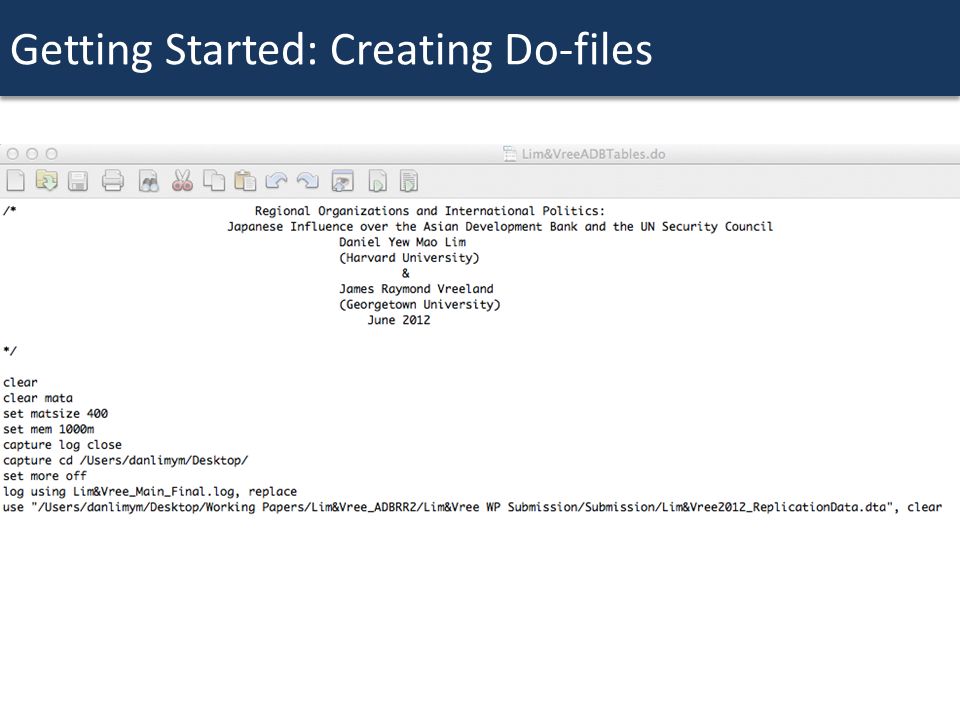This screenshot has width=960, height=720.
Task: Click the 'June 2012' comment line
Action: (399, 320)
